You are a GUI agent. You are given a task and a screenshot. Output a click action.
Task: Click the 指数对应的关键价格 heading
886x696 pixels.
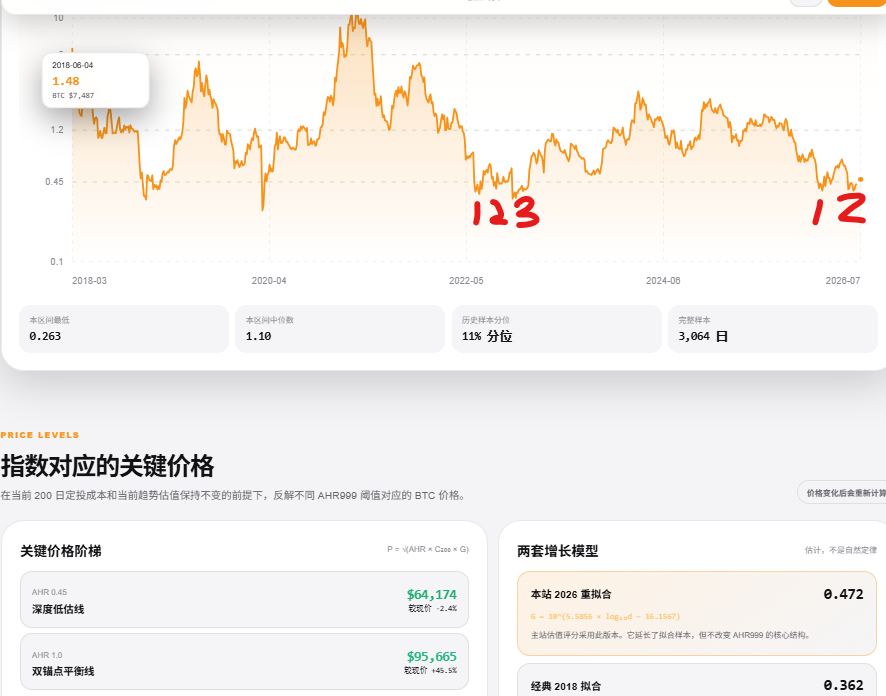pos(107,466)
